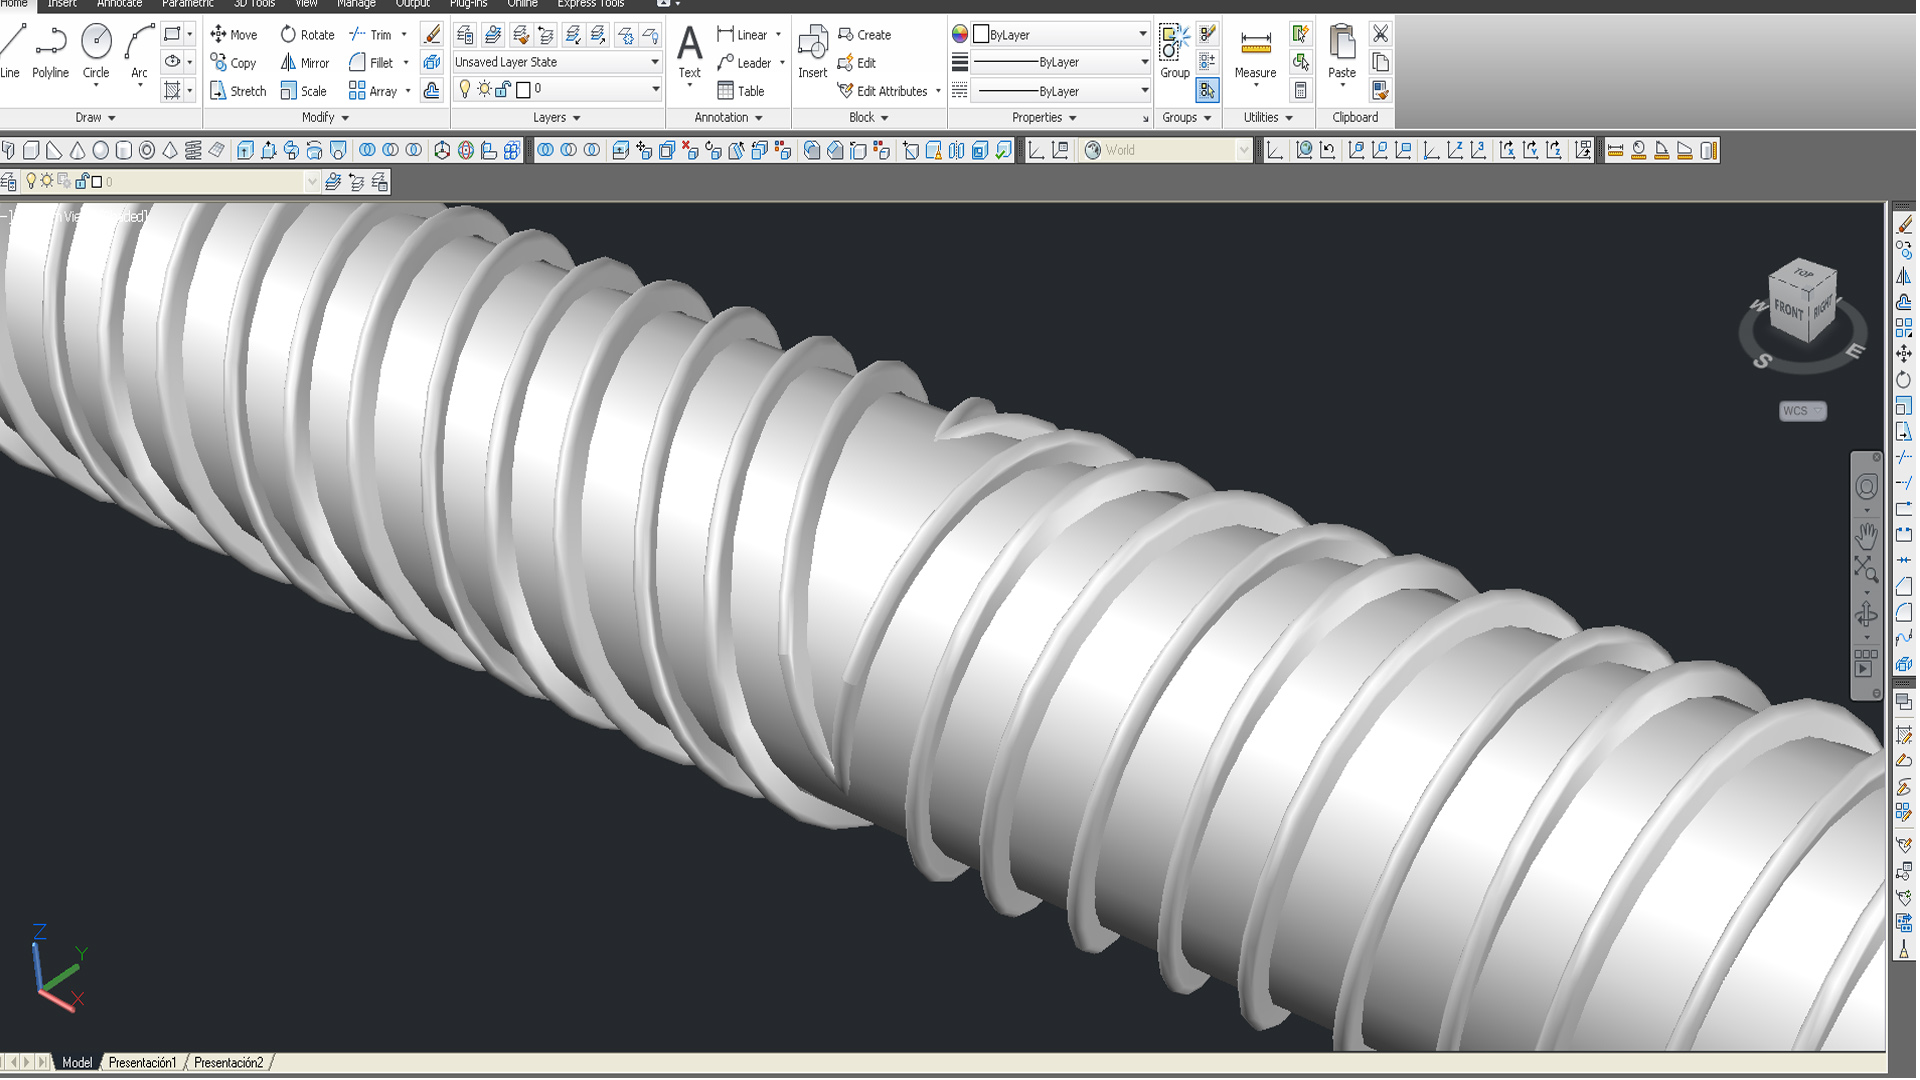Image resolution: width=1920 pixels, height=1080 pixels.
Task: Toggle layer 0 on/off lightbulb in ribbon
Action: (464, 89)
